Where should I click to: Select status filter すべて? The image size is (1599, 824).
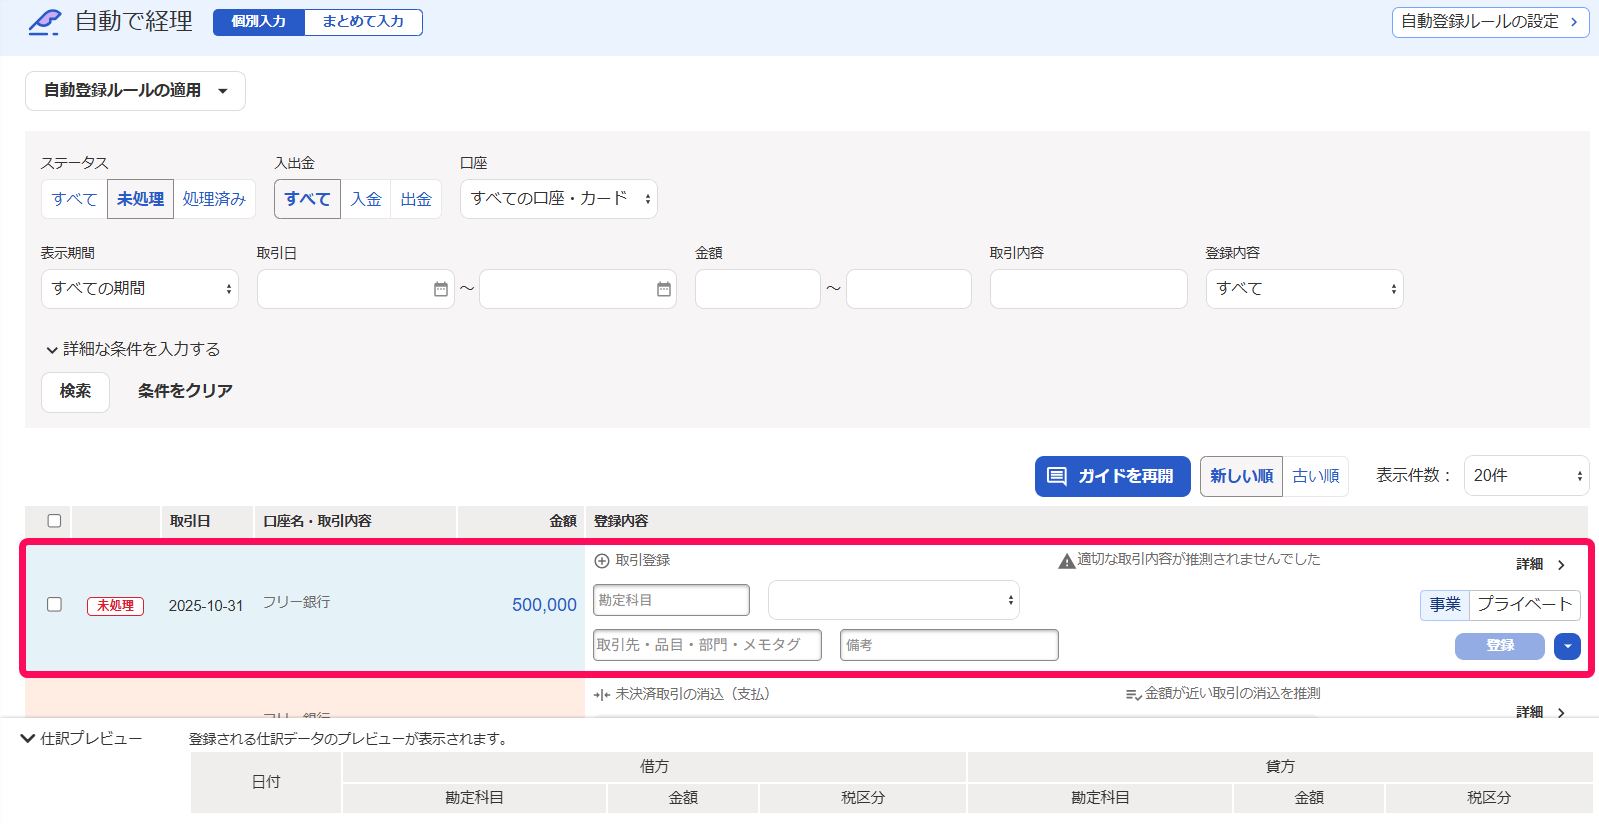coord(75,199)
